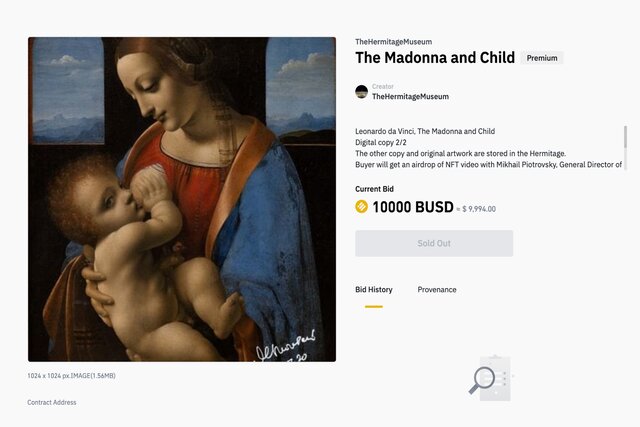The height and width of the screenshot is (427, 640).
Task: Click the 10000 BUSD bid amount
Action: pyautogui.click(x=412, y=208)
